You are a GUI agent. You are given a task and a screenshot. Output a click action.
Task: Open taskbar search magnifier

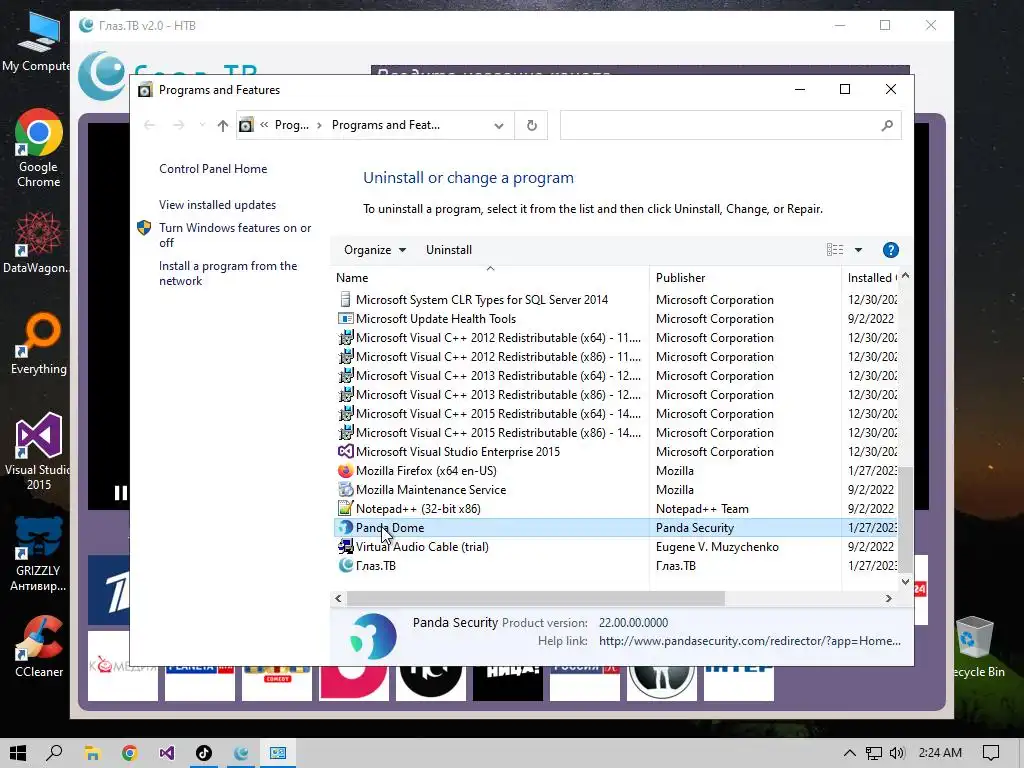(55, 753)
